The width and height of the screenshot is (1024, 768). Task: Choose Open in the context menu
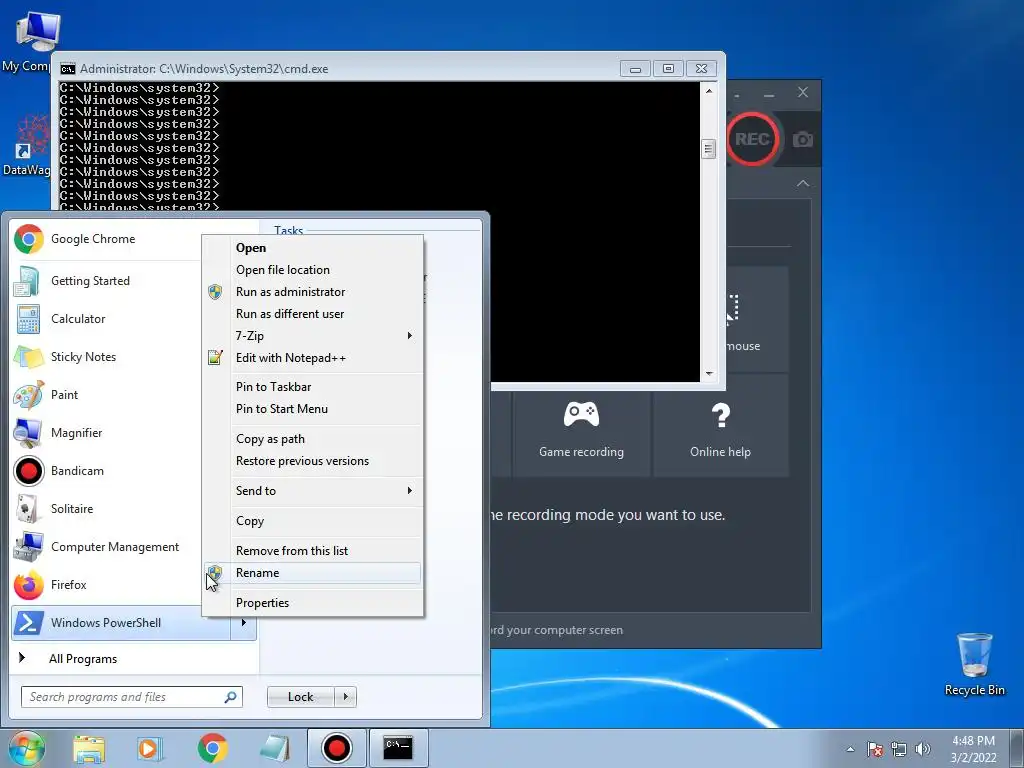pyautogui.click(x=312, y=248)
